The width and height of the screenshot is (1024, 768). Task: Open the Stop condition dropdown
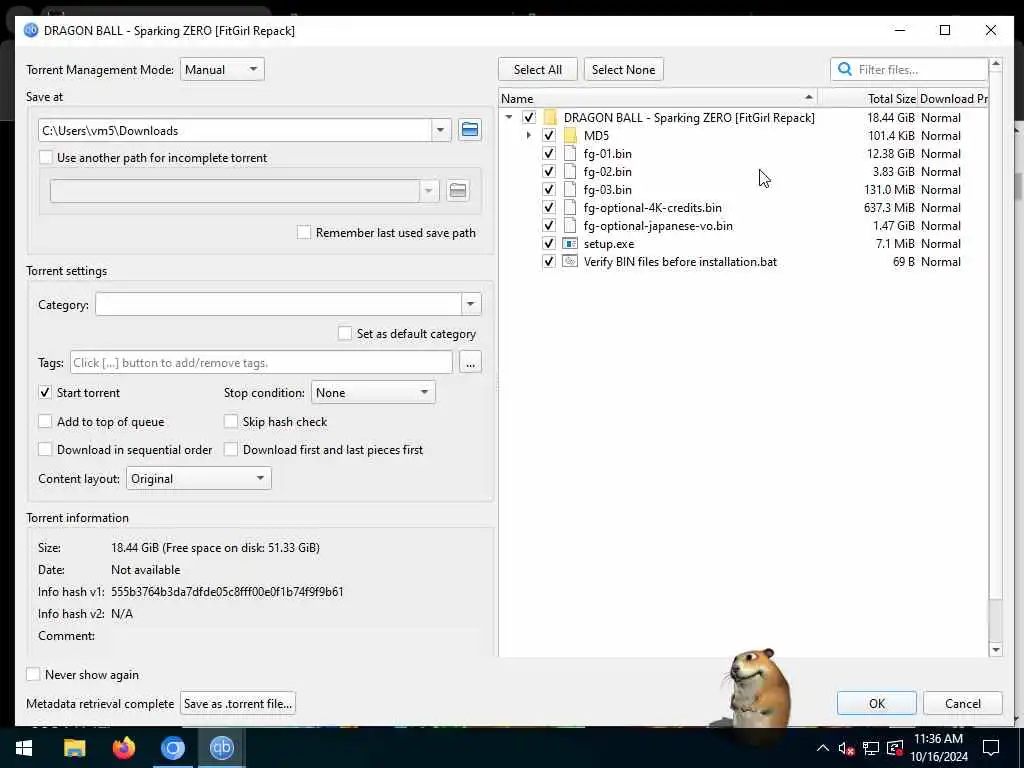point(373,392)
